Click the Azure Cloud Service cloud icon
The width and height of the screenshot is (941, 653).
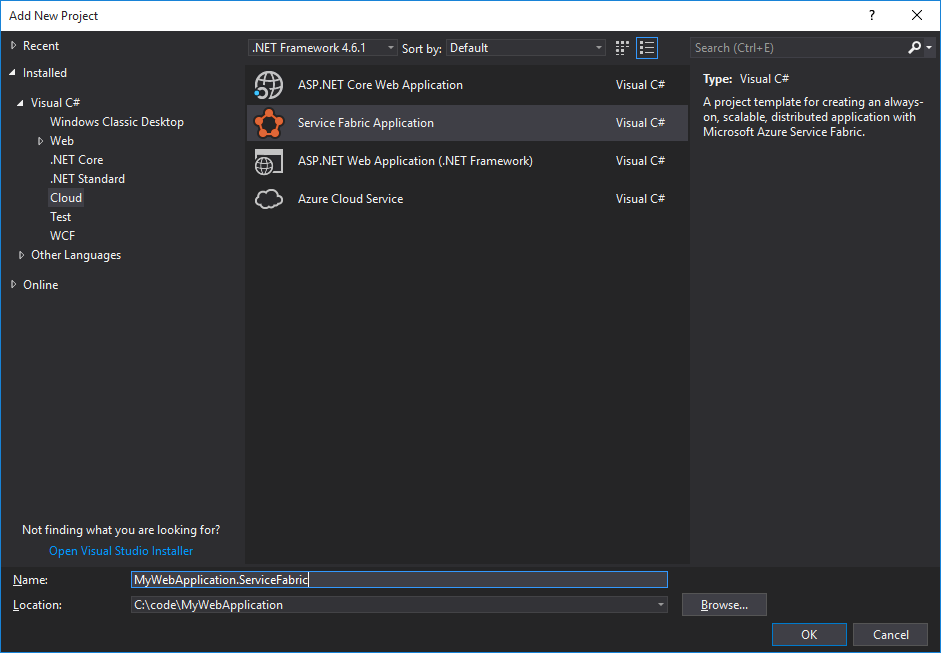tap(268, 199)
